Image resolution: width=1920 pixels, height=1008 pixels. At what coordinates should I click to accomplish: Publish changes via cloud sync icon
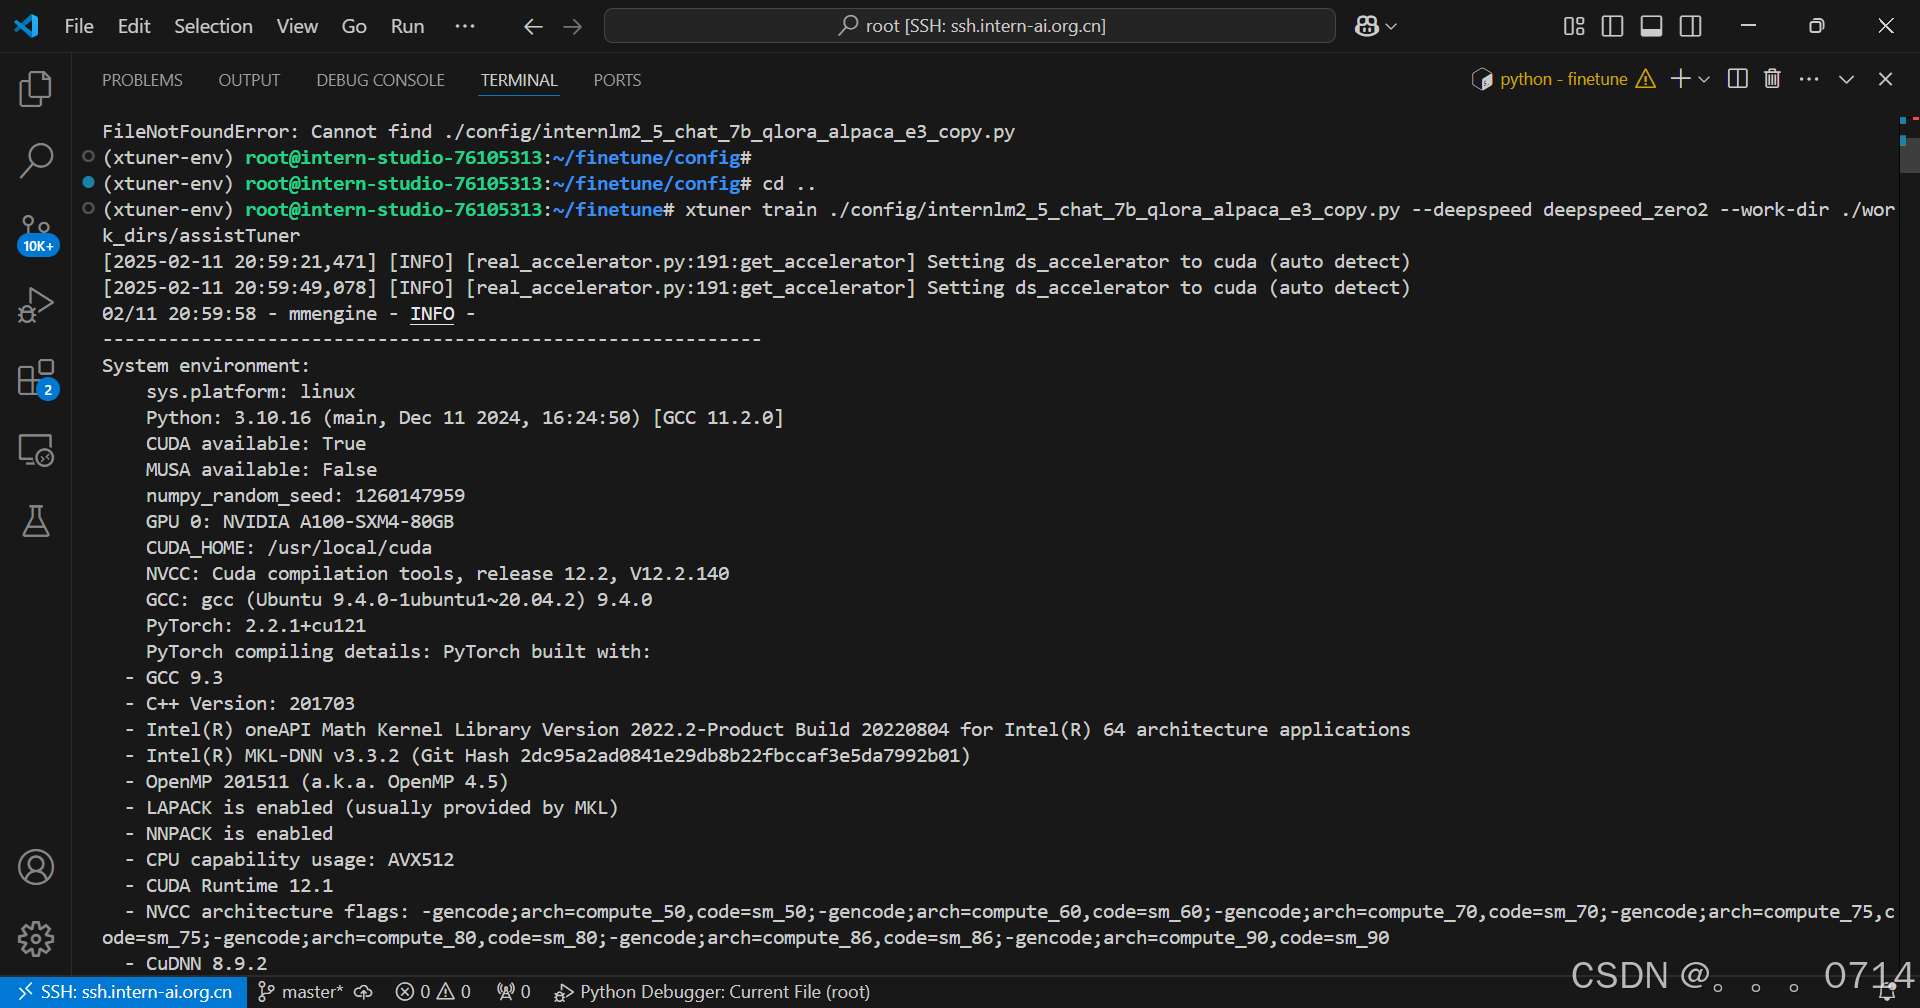[x=364, y=992]
